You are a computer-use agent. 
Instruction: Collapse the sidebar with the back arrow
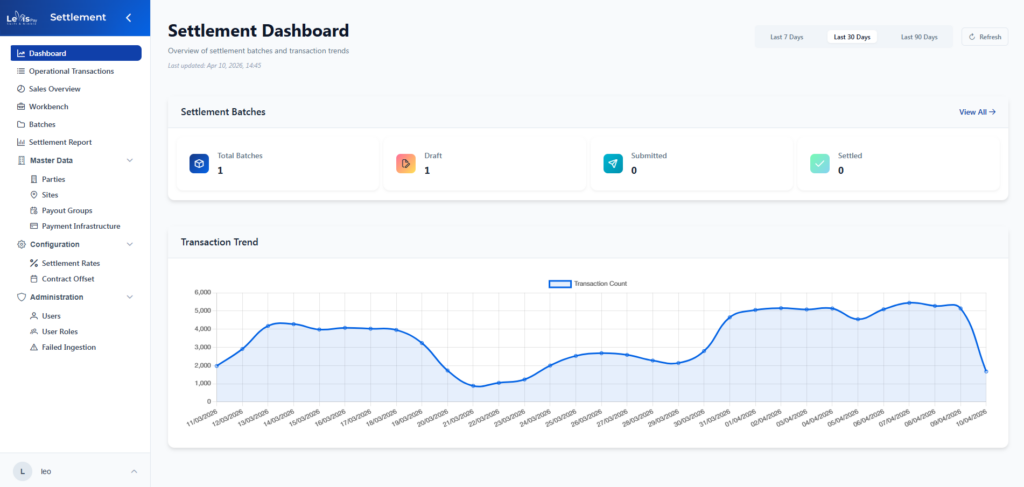coord(128,17)
